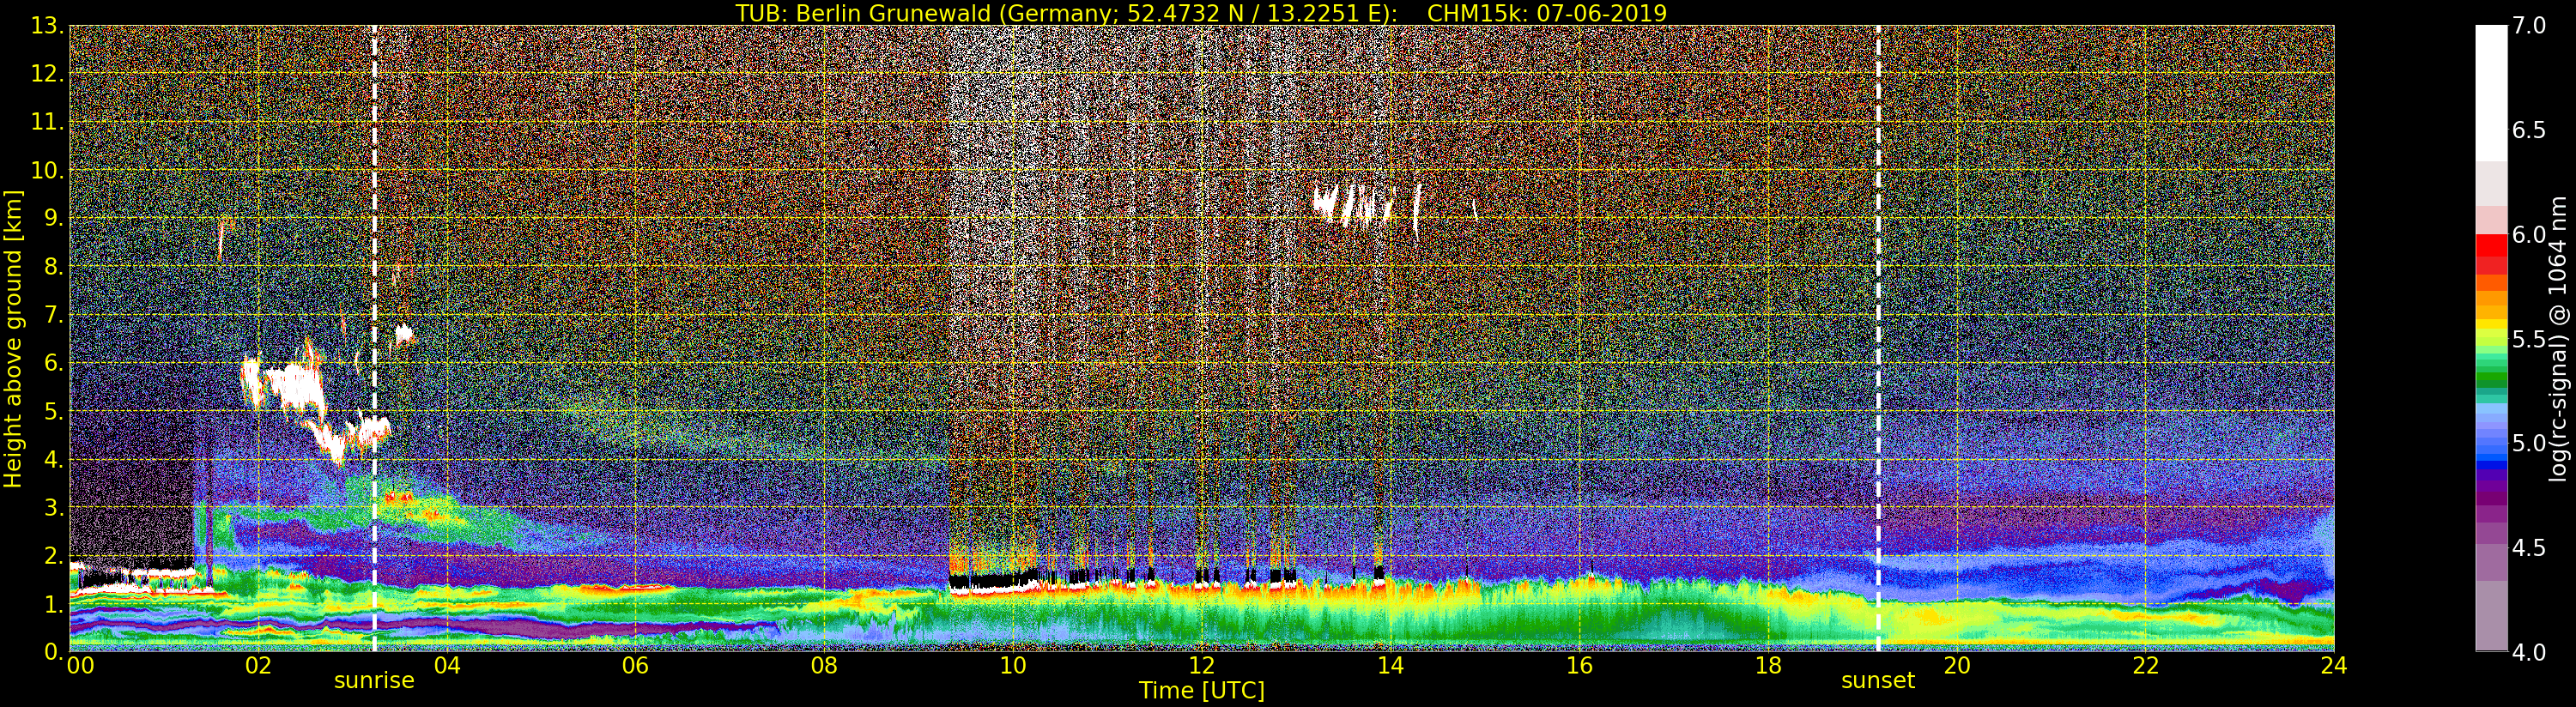Click the 'CHM15k: 07-06-2019' title text
The height and width of the screenshot is (707, 2576).
tap(1547, 13)
